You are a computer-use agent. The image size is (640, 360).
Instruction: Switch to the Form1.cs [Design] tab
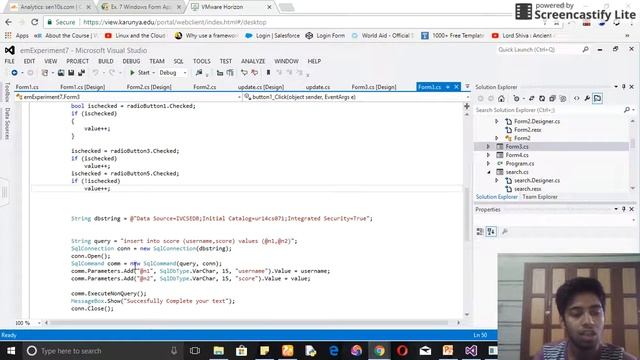point(82,87)
